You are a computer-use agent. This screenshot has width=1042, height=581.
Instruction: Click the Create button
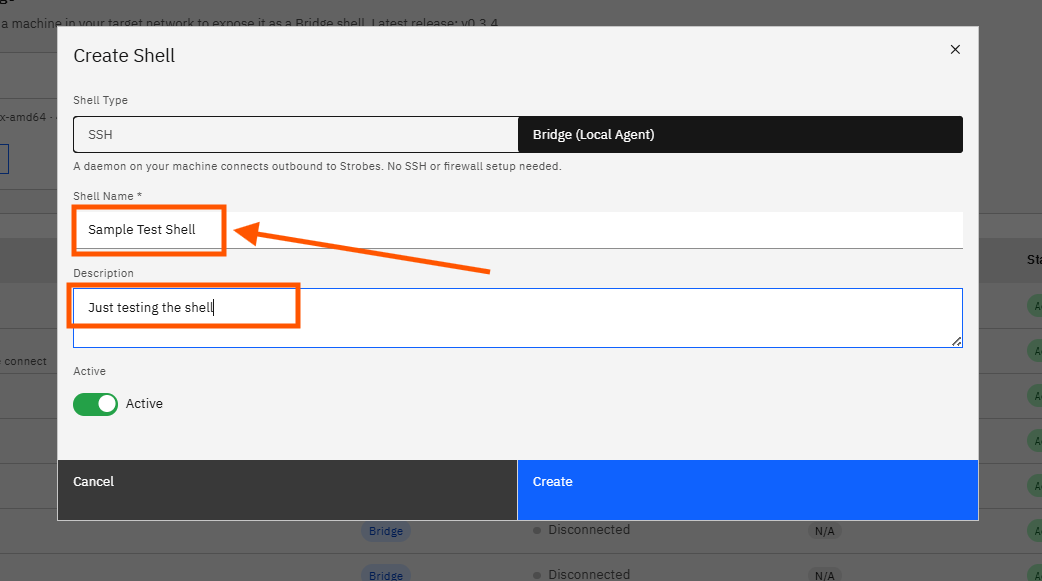click(x=748, y=490)
